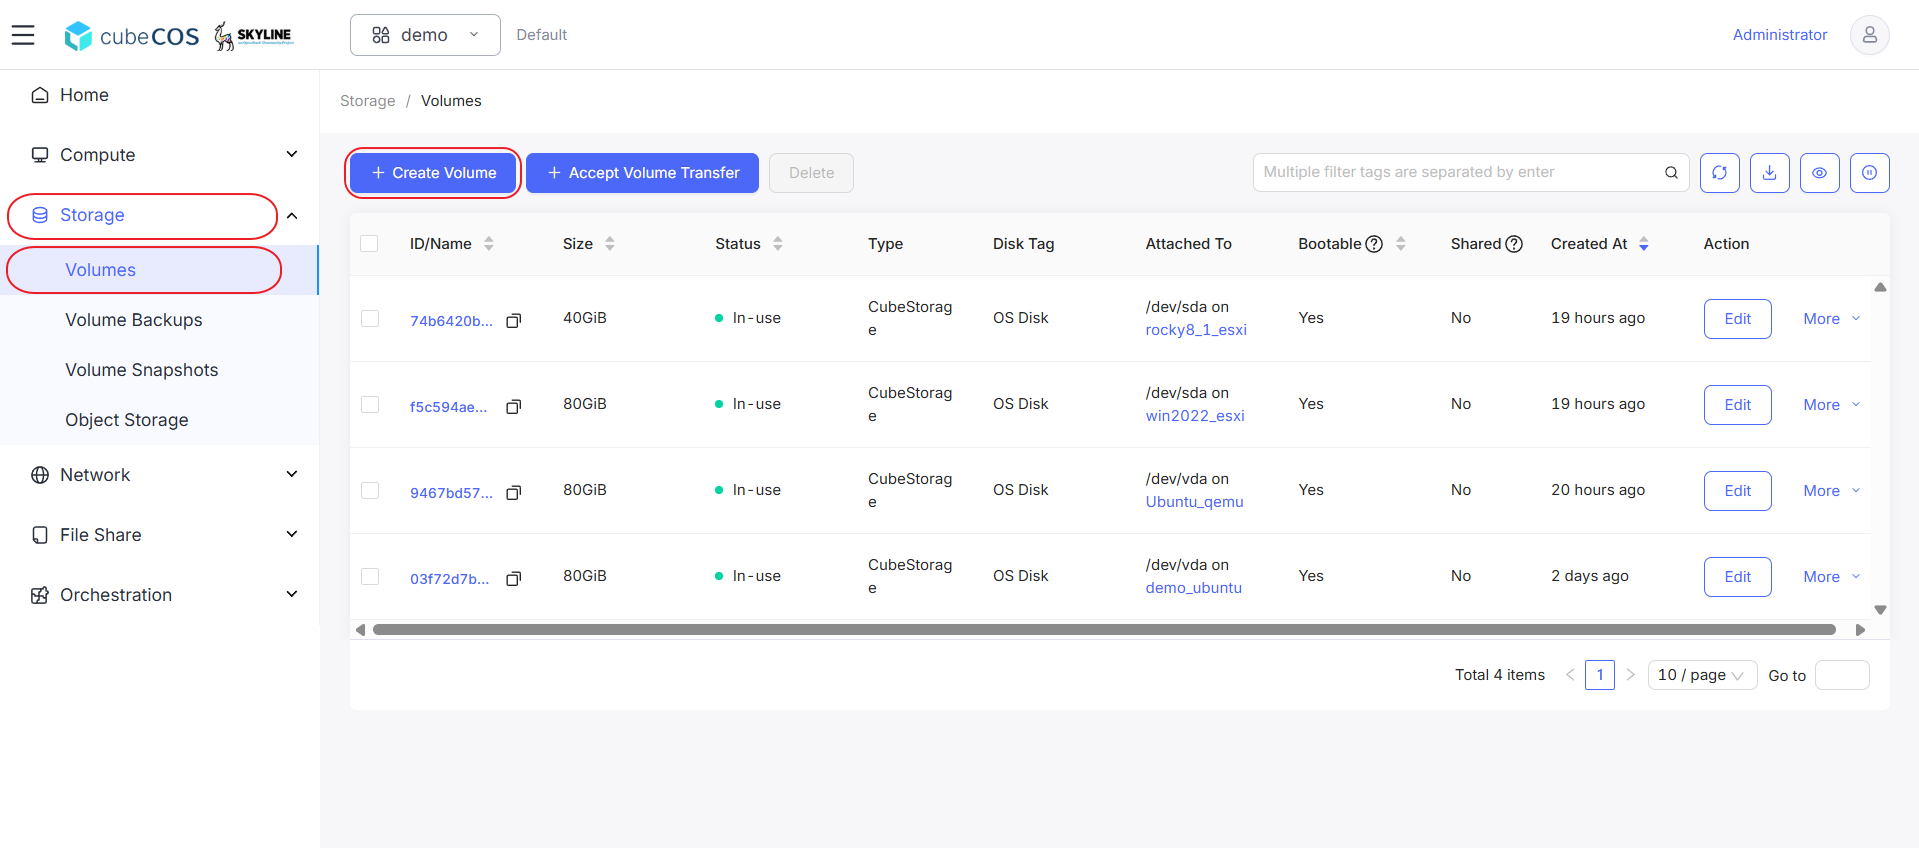The width and height of the screenshot is (1919, 848).
Task: Click the download volume list icon
Action: (x=1769, y=172)
